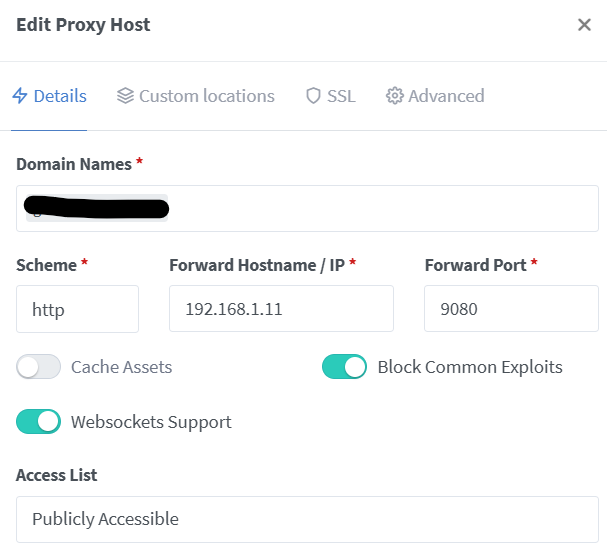Click the shield icon for SSL
This screenshot has width=607, height=553.
[x=313, y=96]
